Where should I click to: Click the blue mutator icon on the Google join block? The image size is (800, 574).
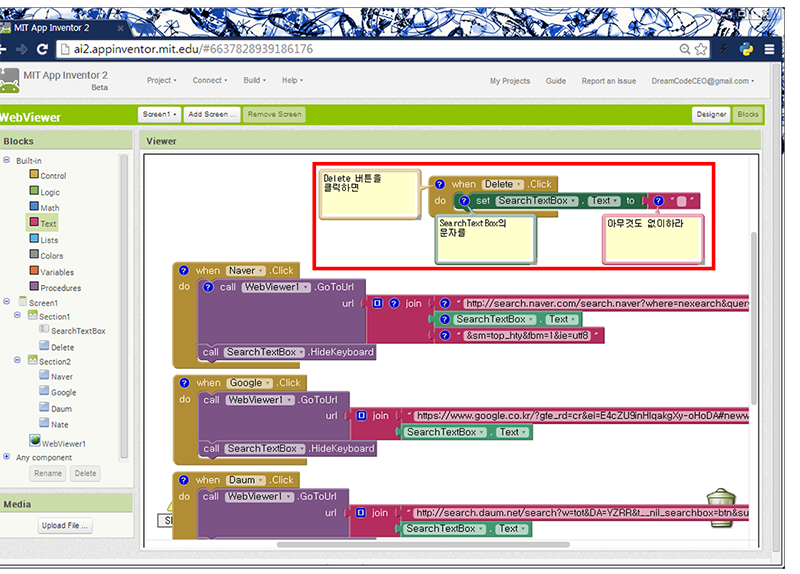point(361,416)
